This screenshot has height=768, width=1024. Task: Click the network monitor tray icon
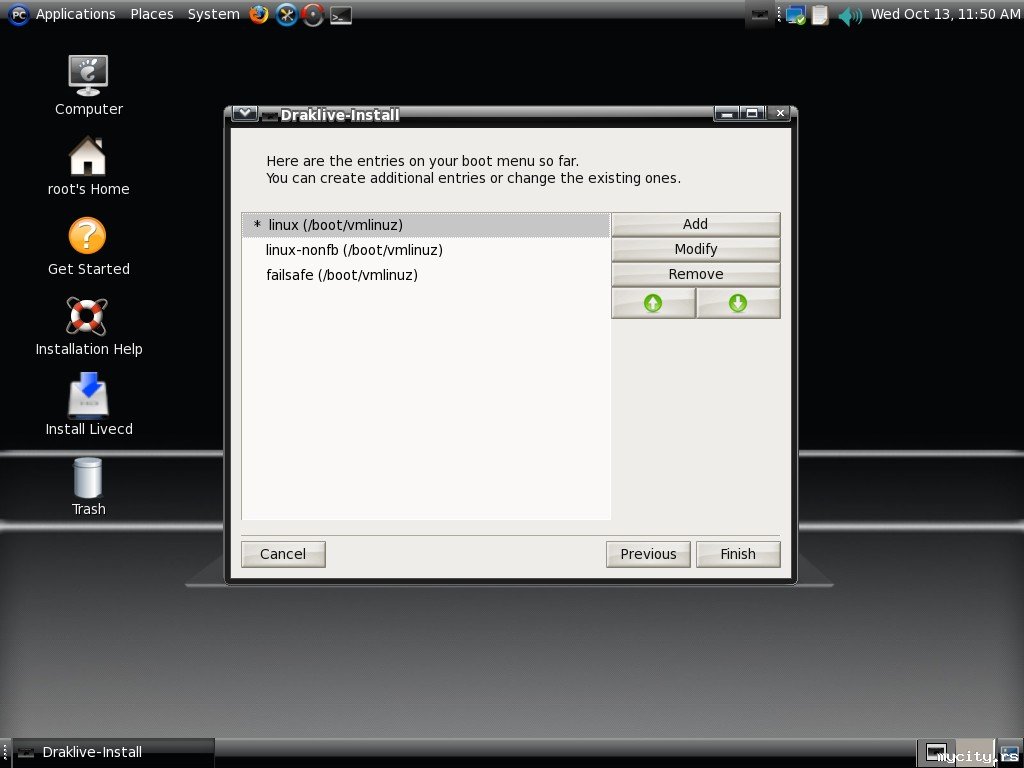tap(795, 14)
